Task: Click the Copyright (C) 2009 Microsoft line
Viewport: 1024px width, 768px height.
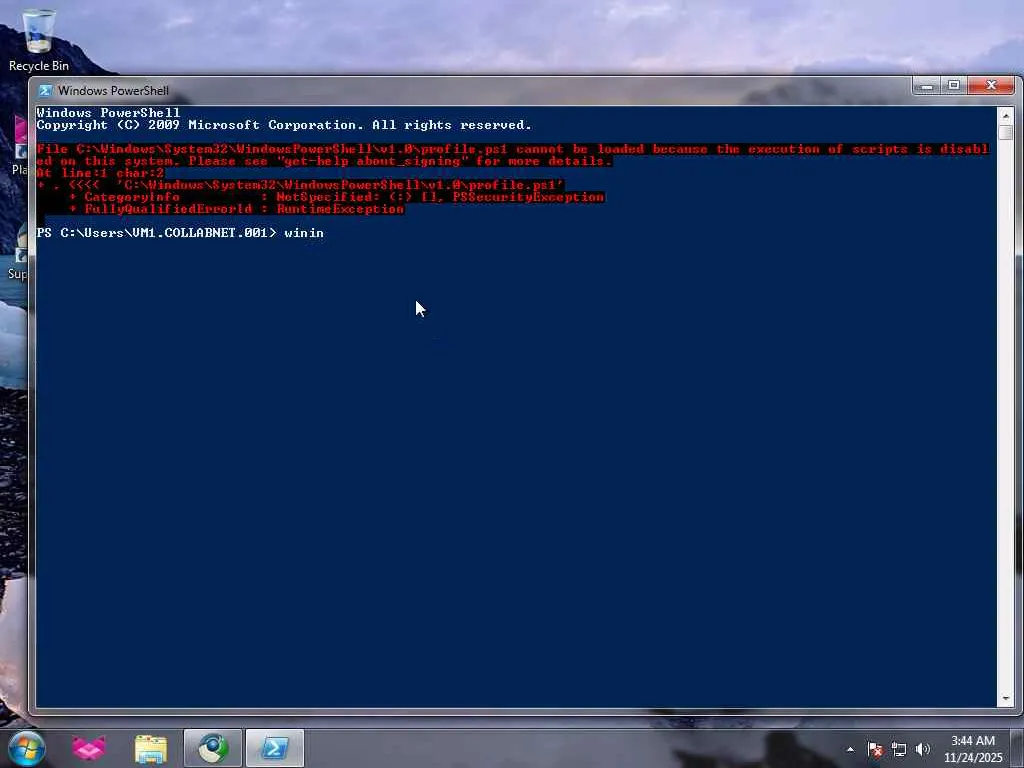Action: pos(284,125)
